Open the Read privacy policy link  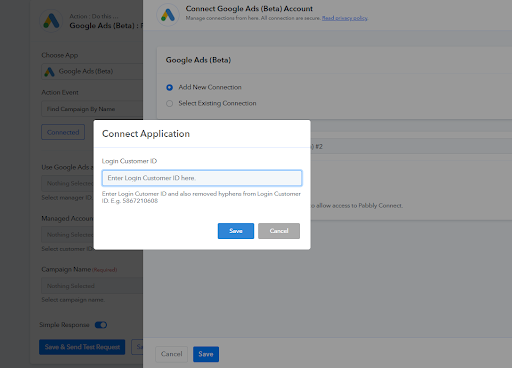(345, 18)
